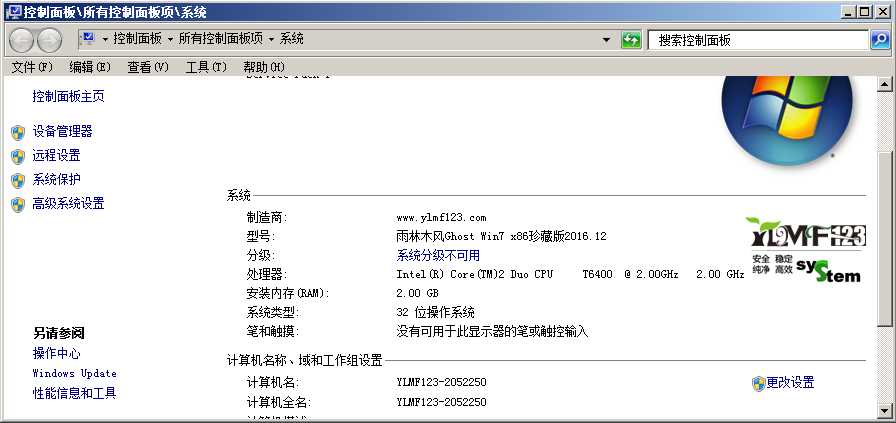Click the www.ylmf123.com manufacturer value
The image size is (896, 423).
pyautogui.click(x=441, y=218)
